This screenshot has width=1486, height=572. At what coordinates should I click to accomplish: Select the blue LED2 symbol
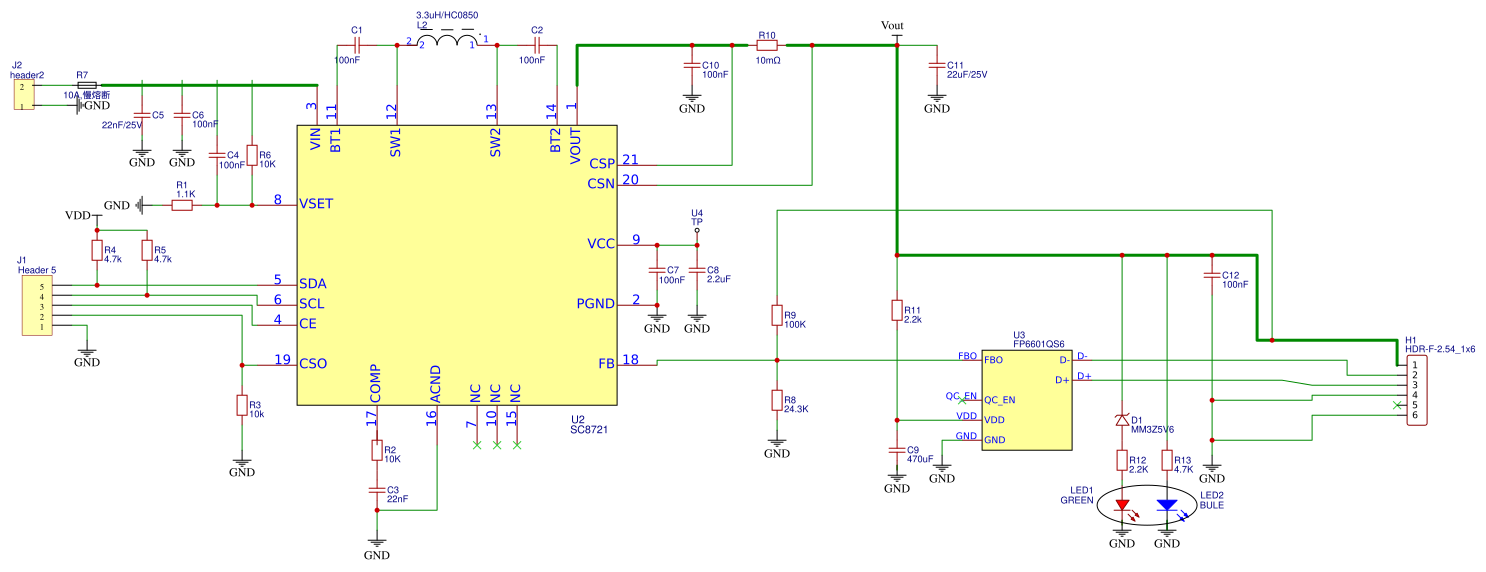[x=1167, y=506]
